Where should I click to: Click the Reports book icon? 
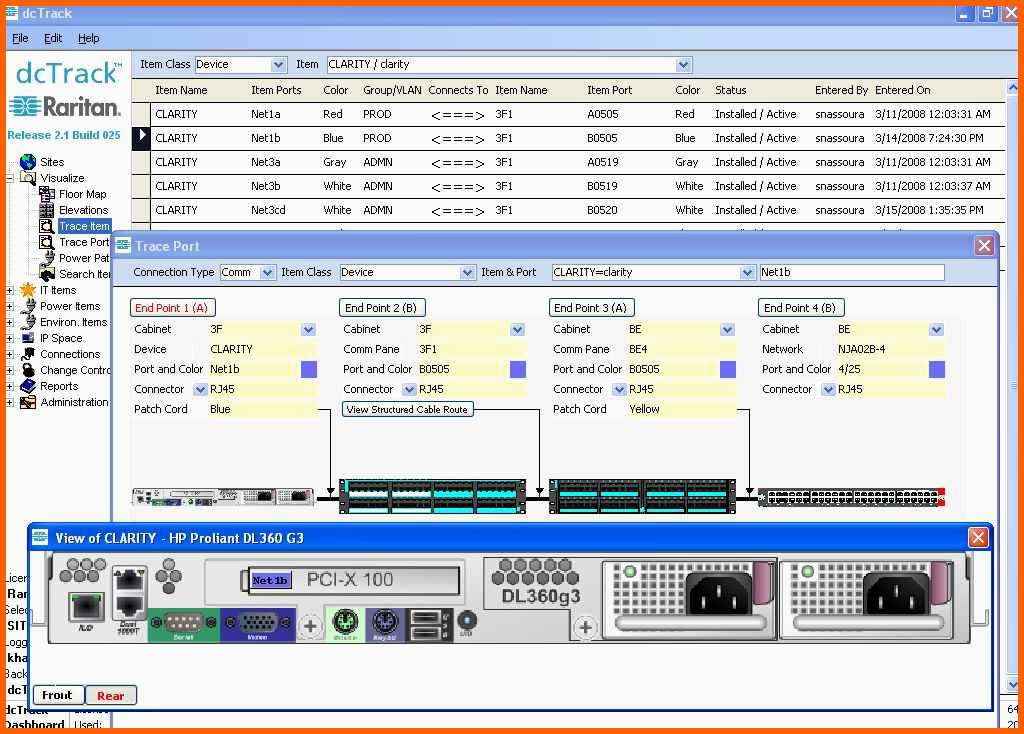(27, 386)
